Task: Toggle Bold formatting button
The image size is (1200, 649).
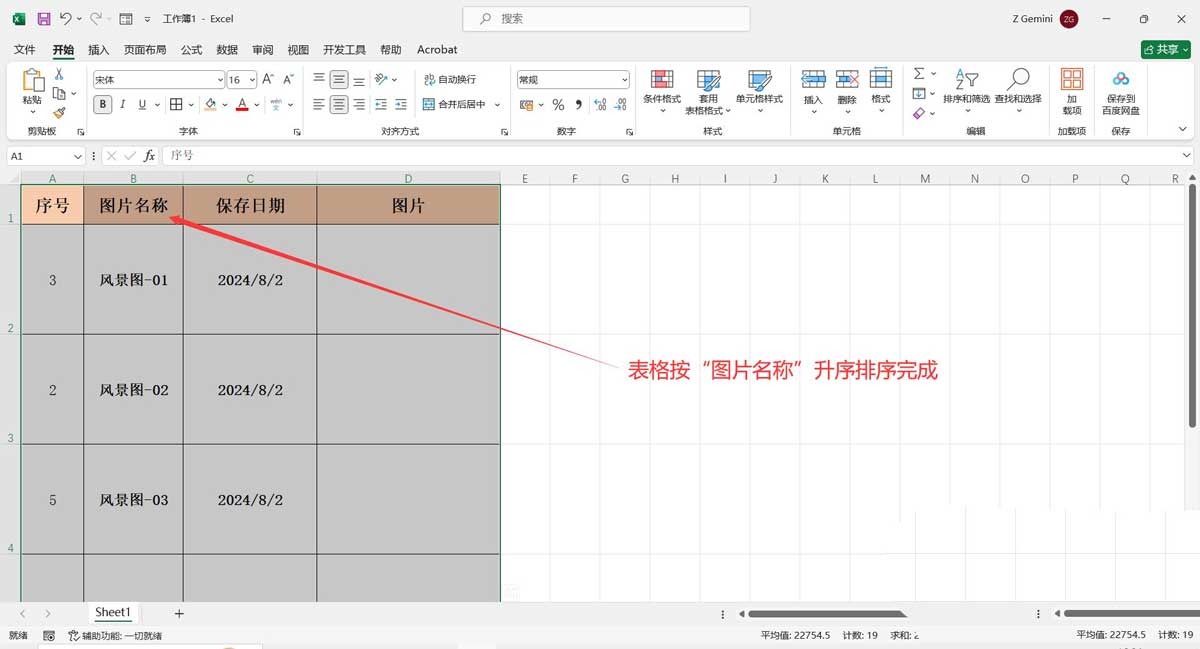Action: click(103, 104)
